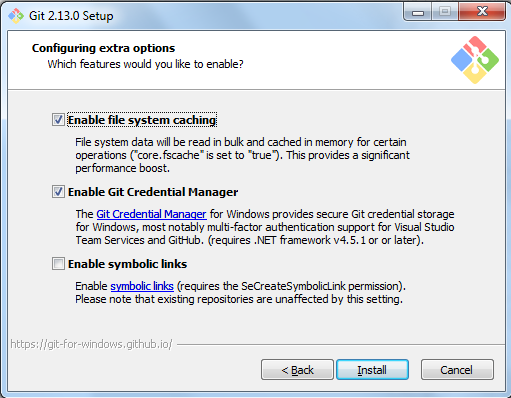
Task: Click the Git icon in the title bar
Action: tap(16, 16)
